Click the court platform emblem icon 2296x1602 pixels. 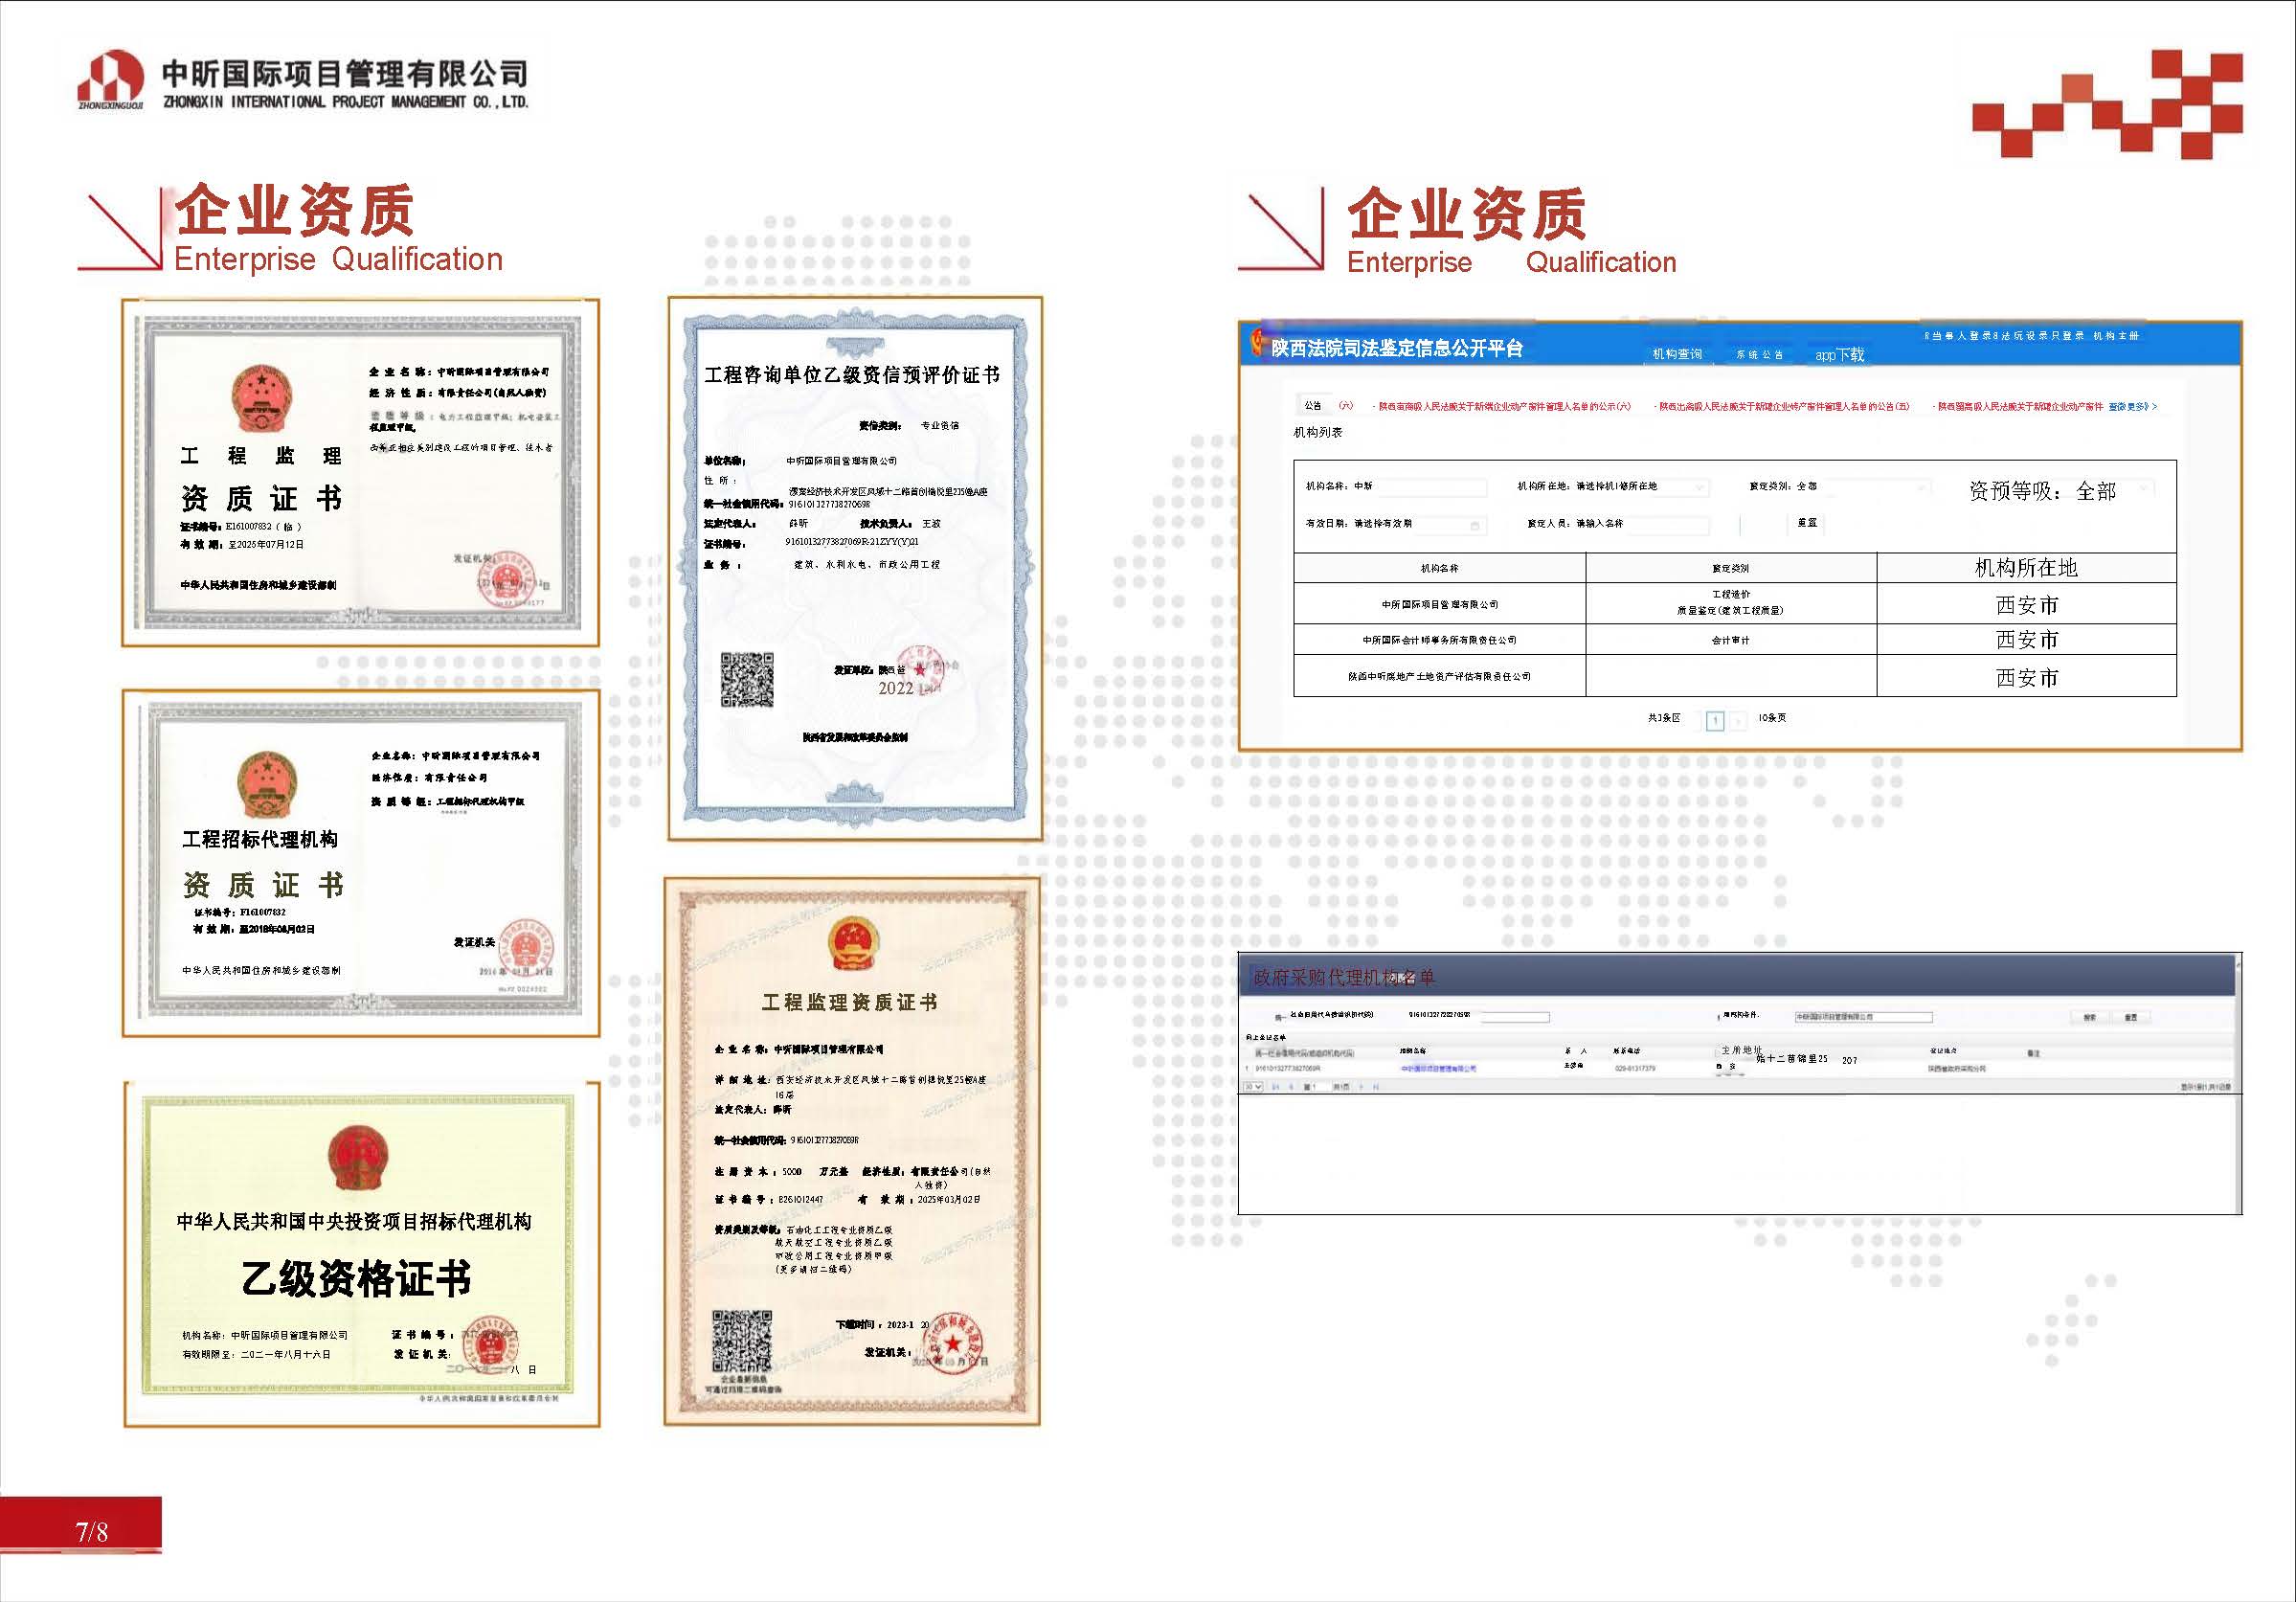coord(1257,345)
